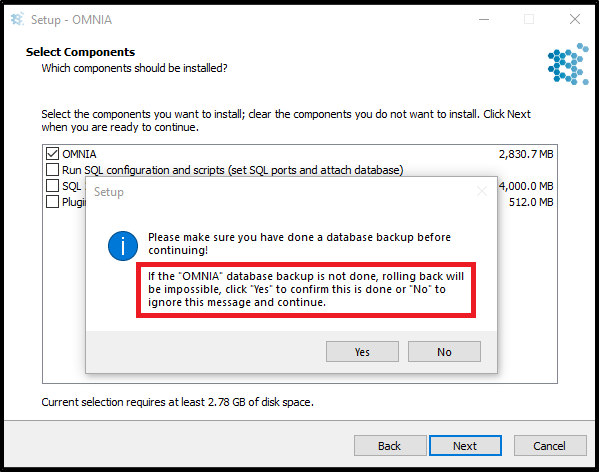Tick the SQL component checkbox

click(52, 186)
